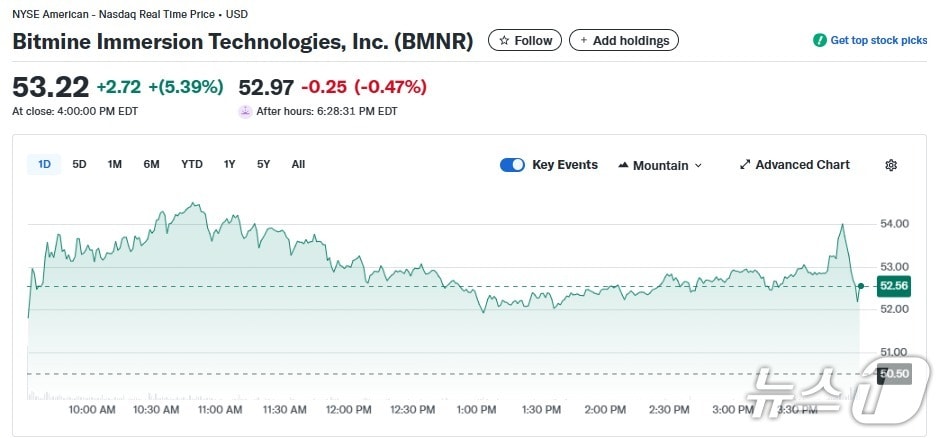Show the 5Y range chart
The height and width of the screenshot is (438, 944).
[x=263, y=164]
